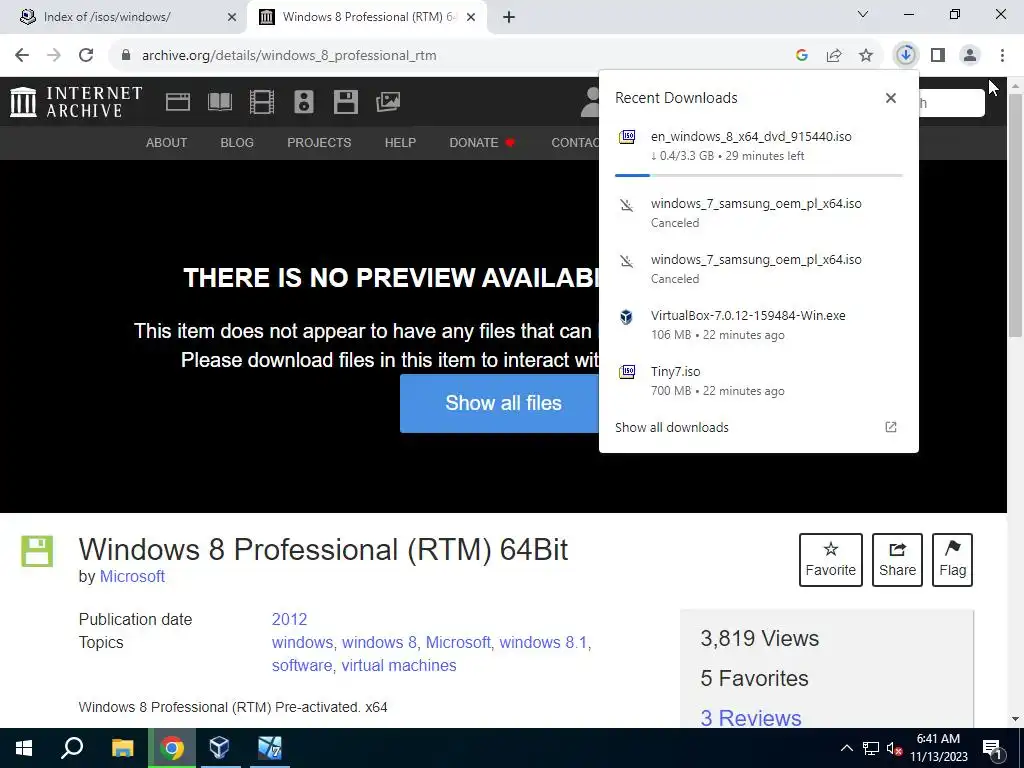Click the Tiny7.iso file icon
The image size is (1024, 768).
(627, 372)
